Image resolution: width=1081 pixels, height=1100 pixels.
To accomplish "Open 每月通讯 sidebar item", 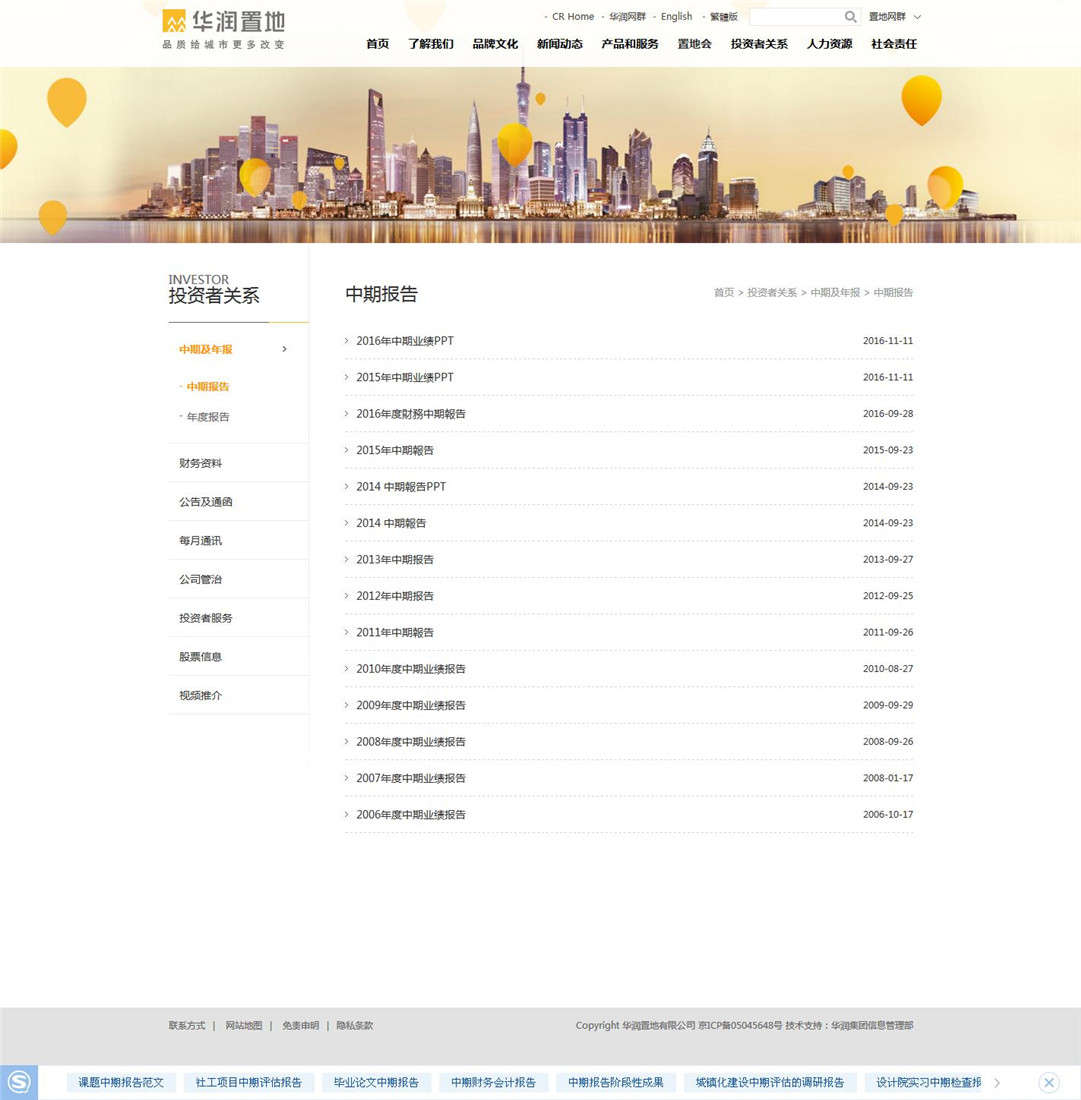I will (x=201, y=540).
